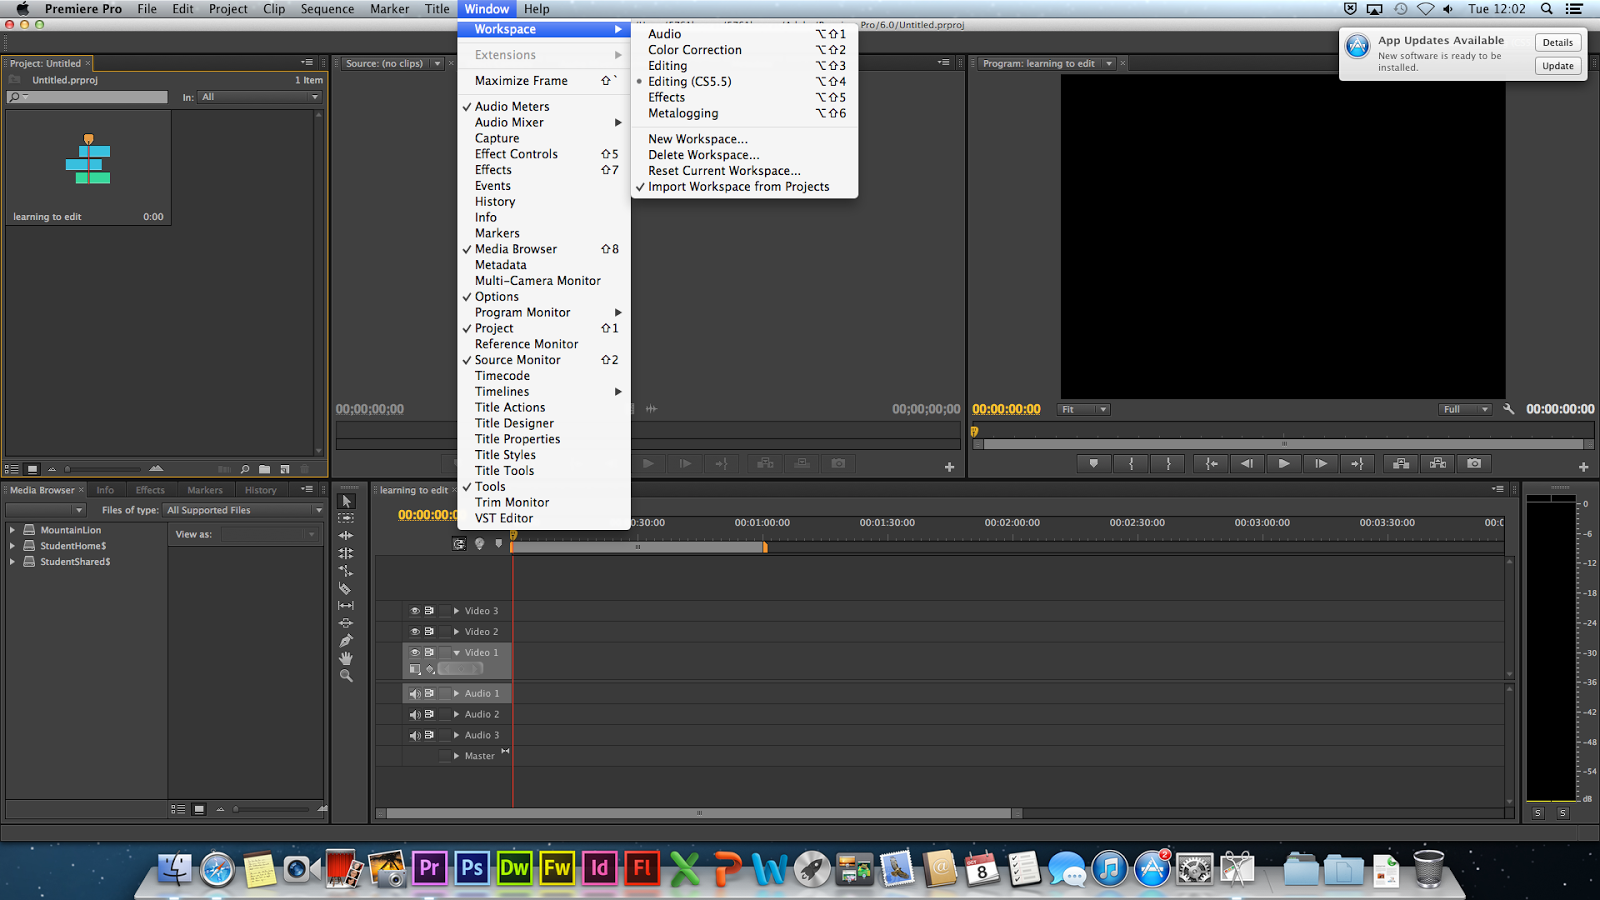The image size is (1600, 900).
Task: Go to In point in Program monitor
Action: (1211, 464)
